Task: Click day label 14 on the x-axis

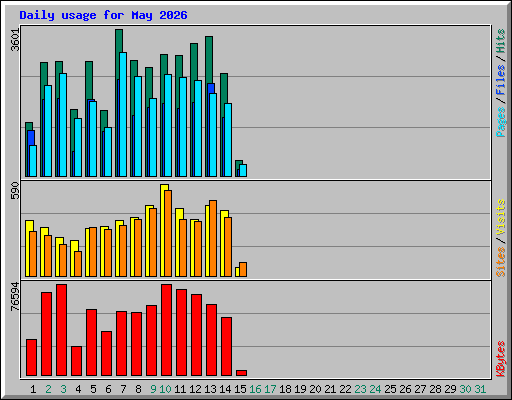Action: (x=225, y=389)
